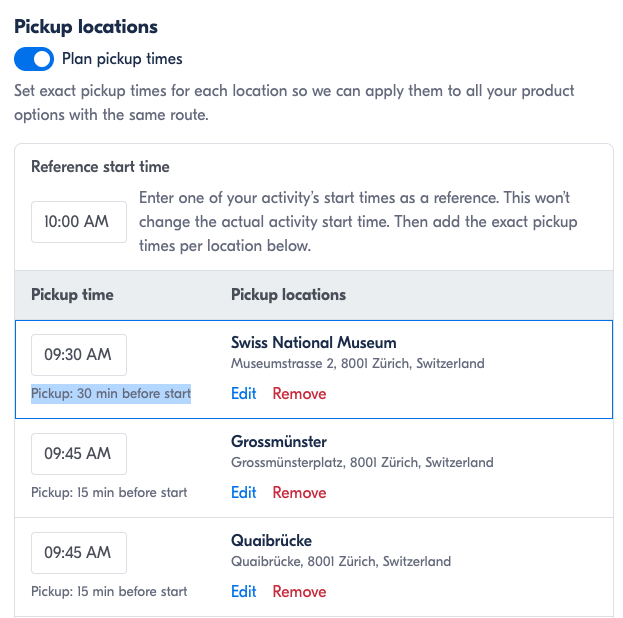Click the reference start time 10:00 AM field
This screenshot has height=618, width=623.
point(79,222)
